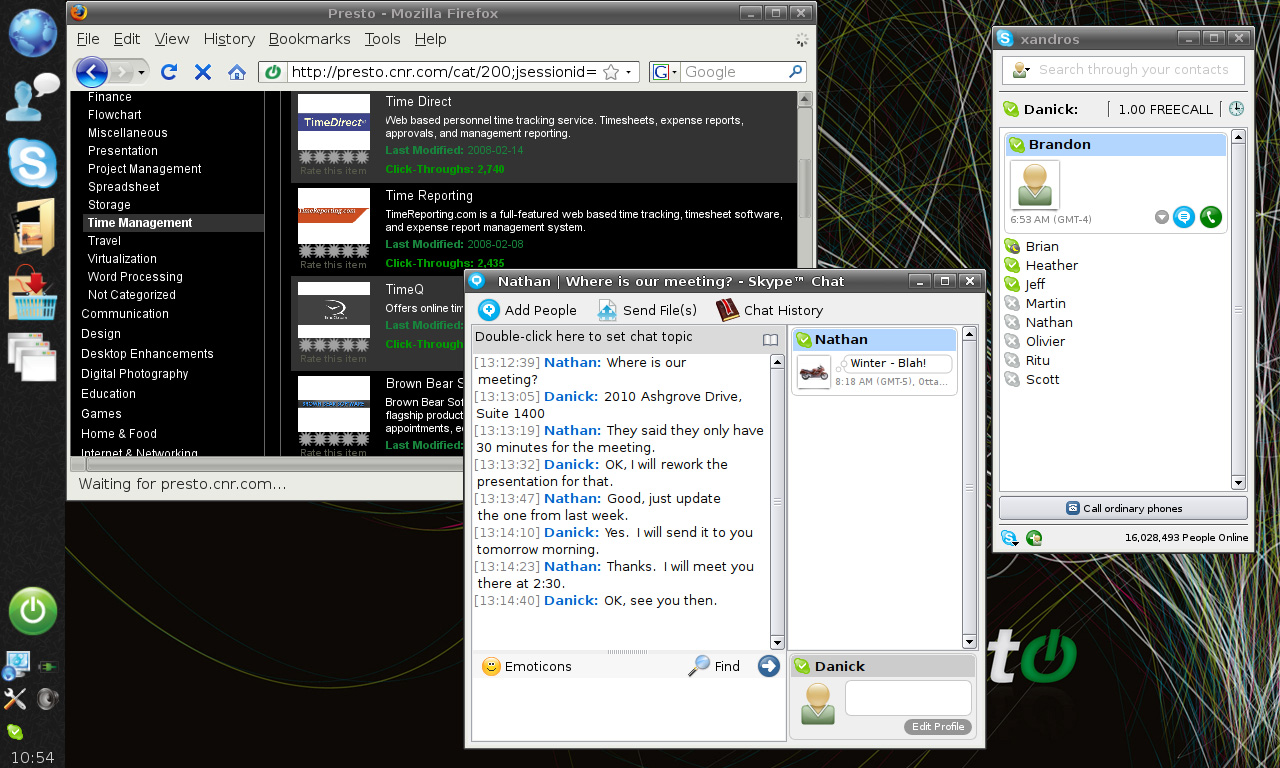Open the Skype icon in left launcher
1280x768 pixels.
33,163
